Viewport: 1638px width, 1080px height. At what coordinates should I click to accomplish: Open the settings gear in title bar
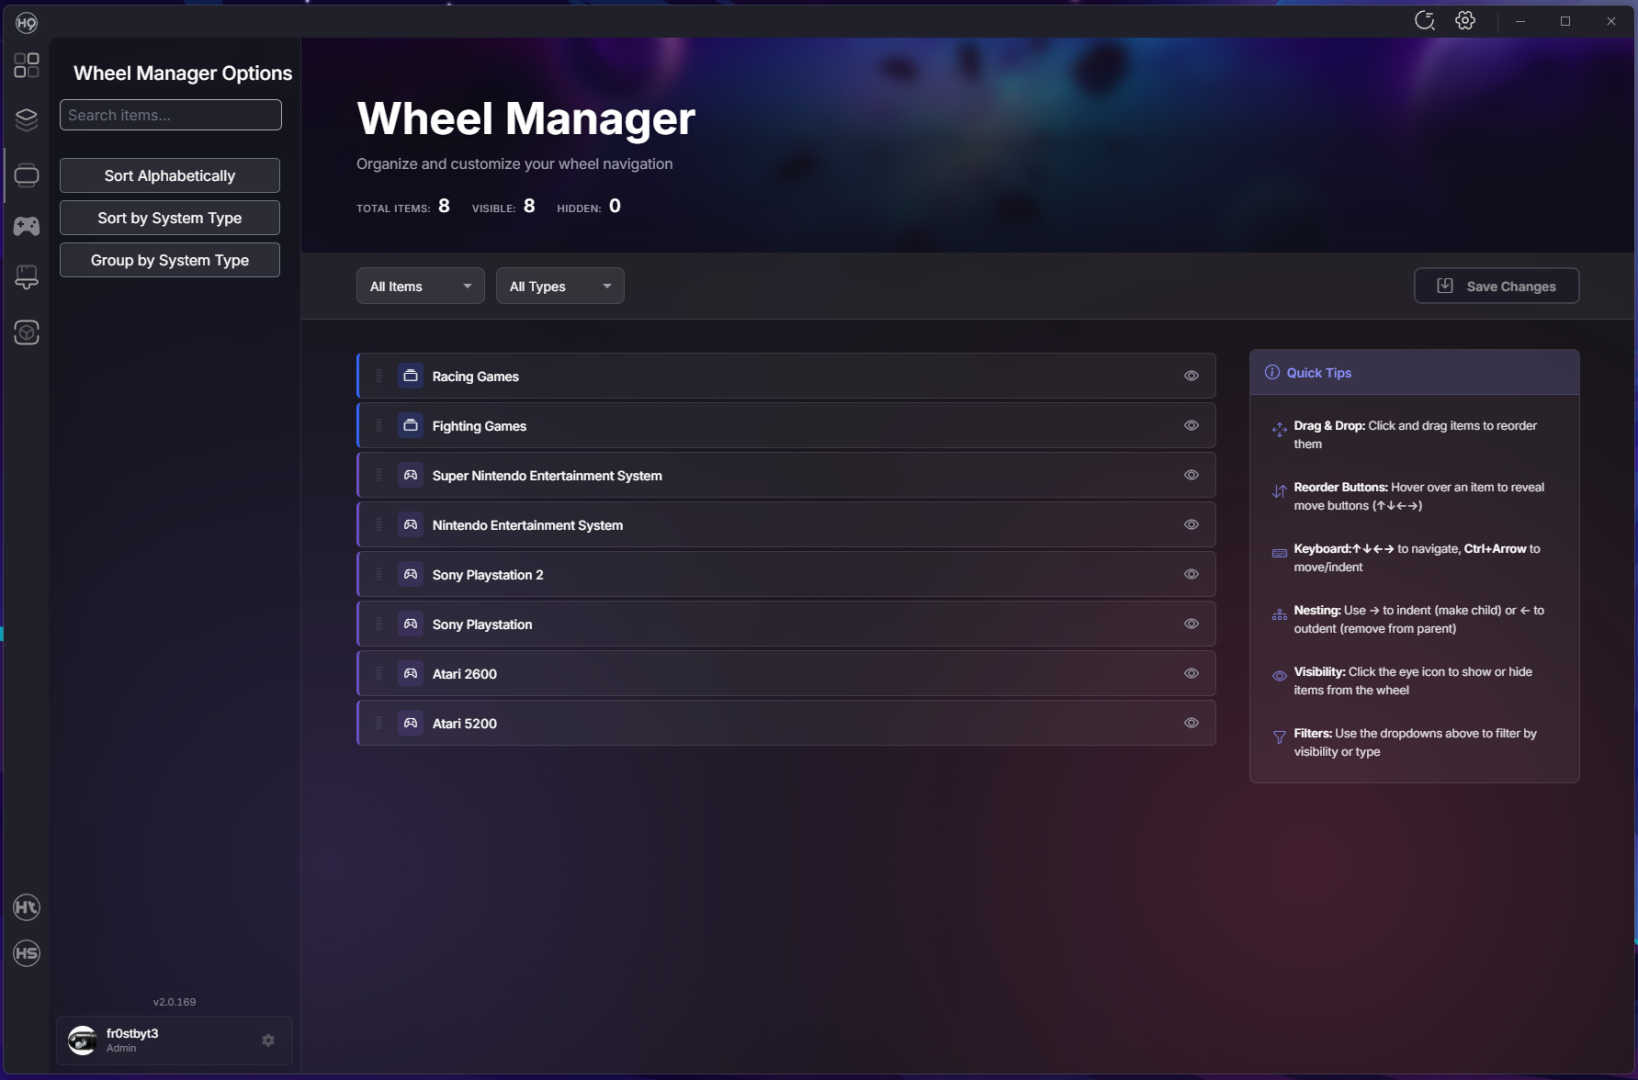pyautogui.click(x=1465, y=21)
